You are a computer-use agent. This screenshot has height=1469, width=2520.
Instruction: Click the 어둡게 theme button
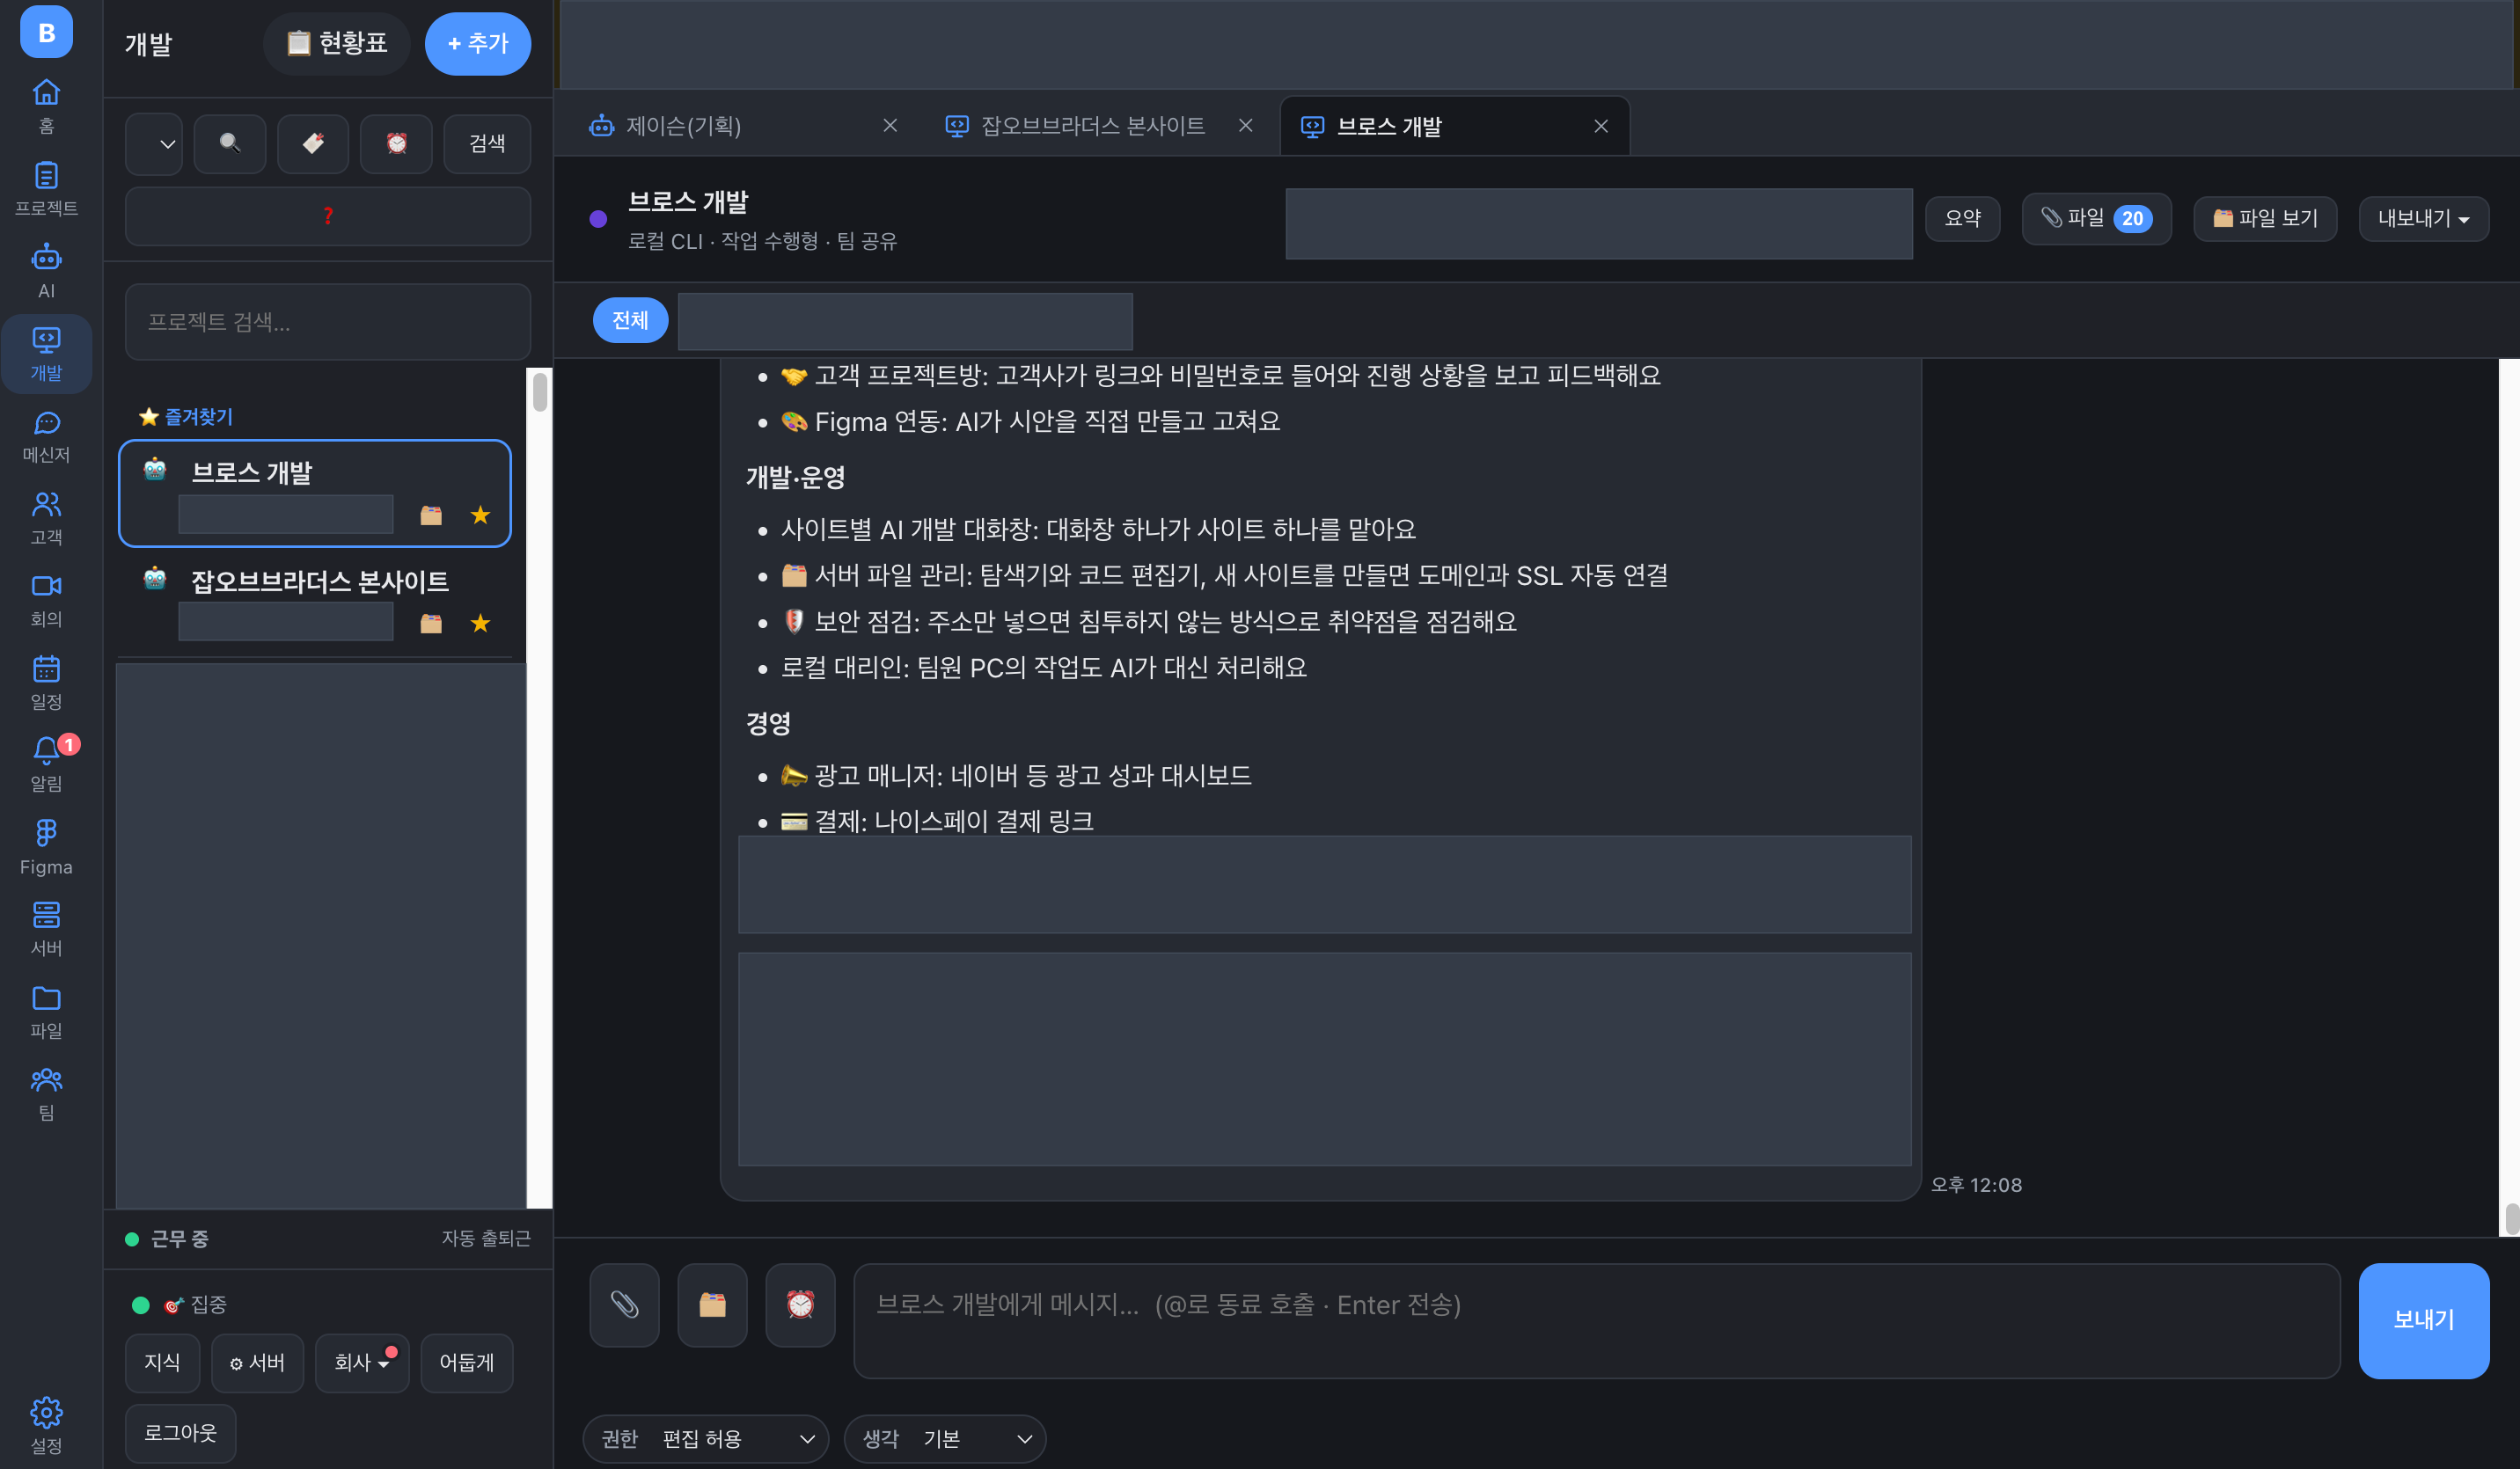[x=467, y=1362]
